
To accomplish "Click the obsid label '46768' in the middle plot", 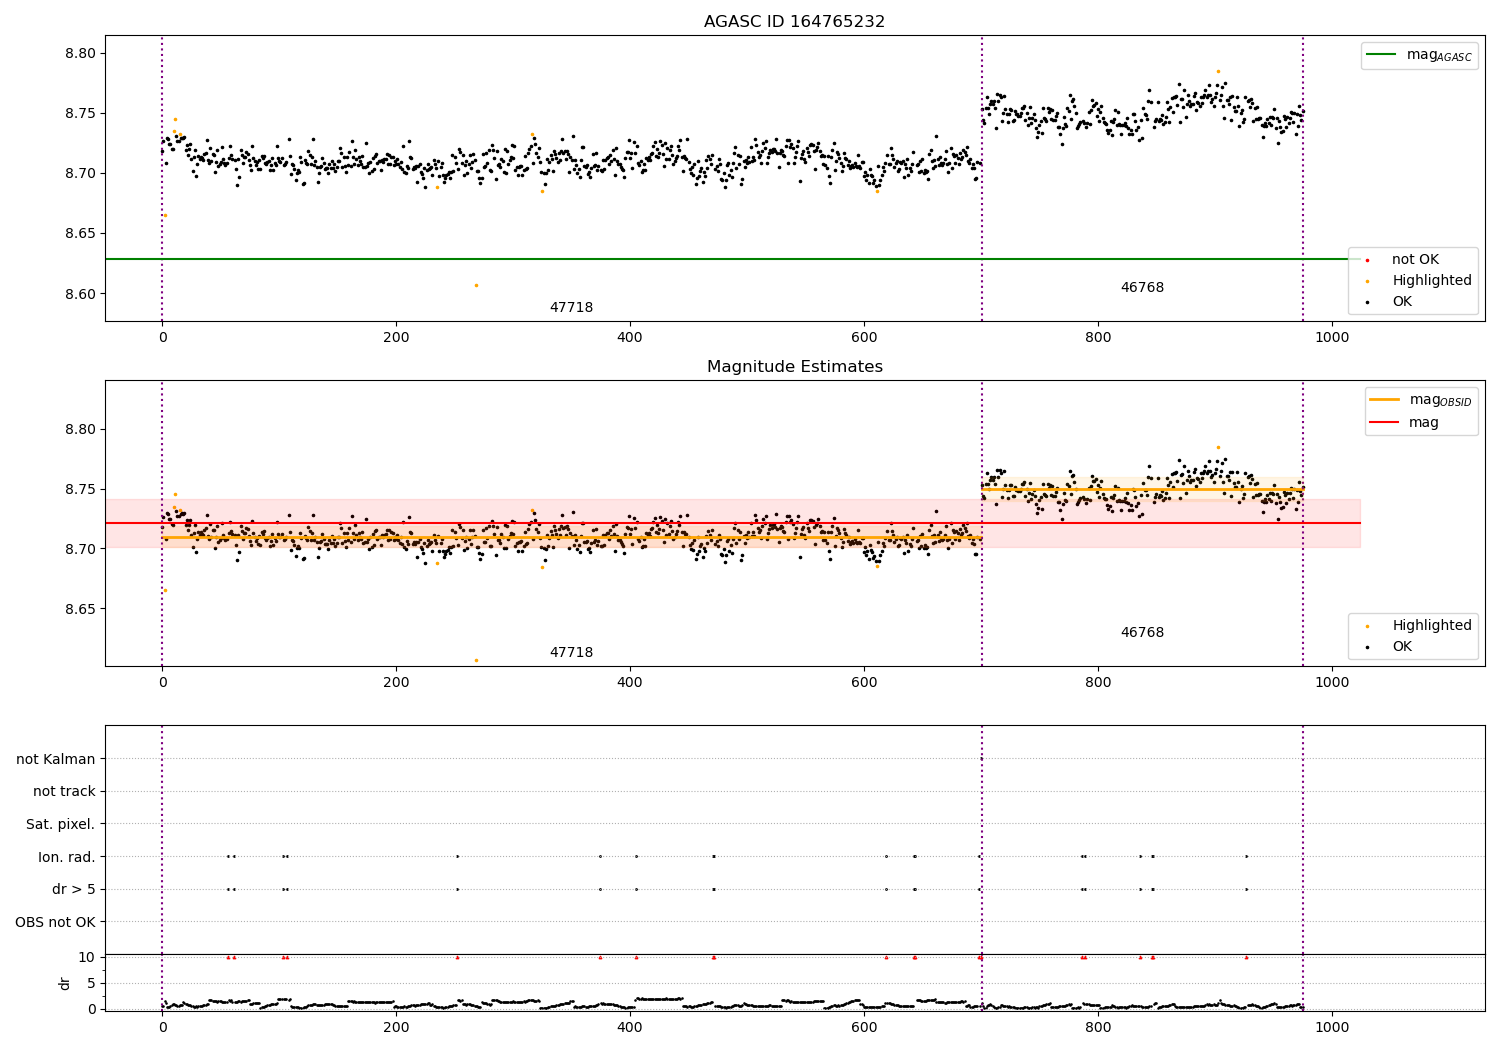I will click(x=1142, y=633).
